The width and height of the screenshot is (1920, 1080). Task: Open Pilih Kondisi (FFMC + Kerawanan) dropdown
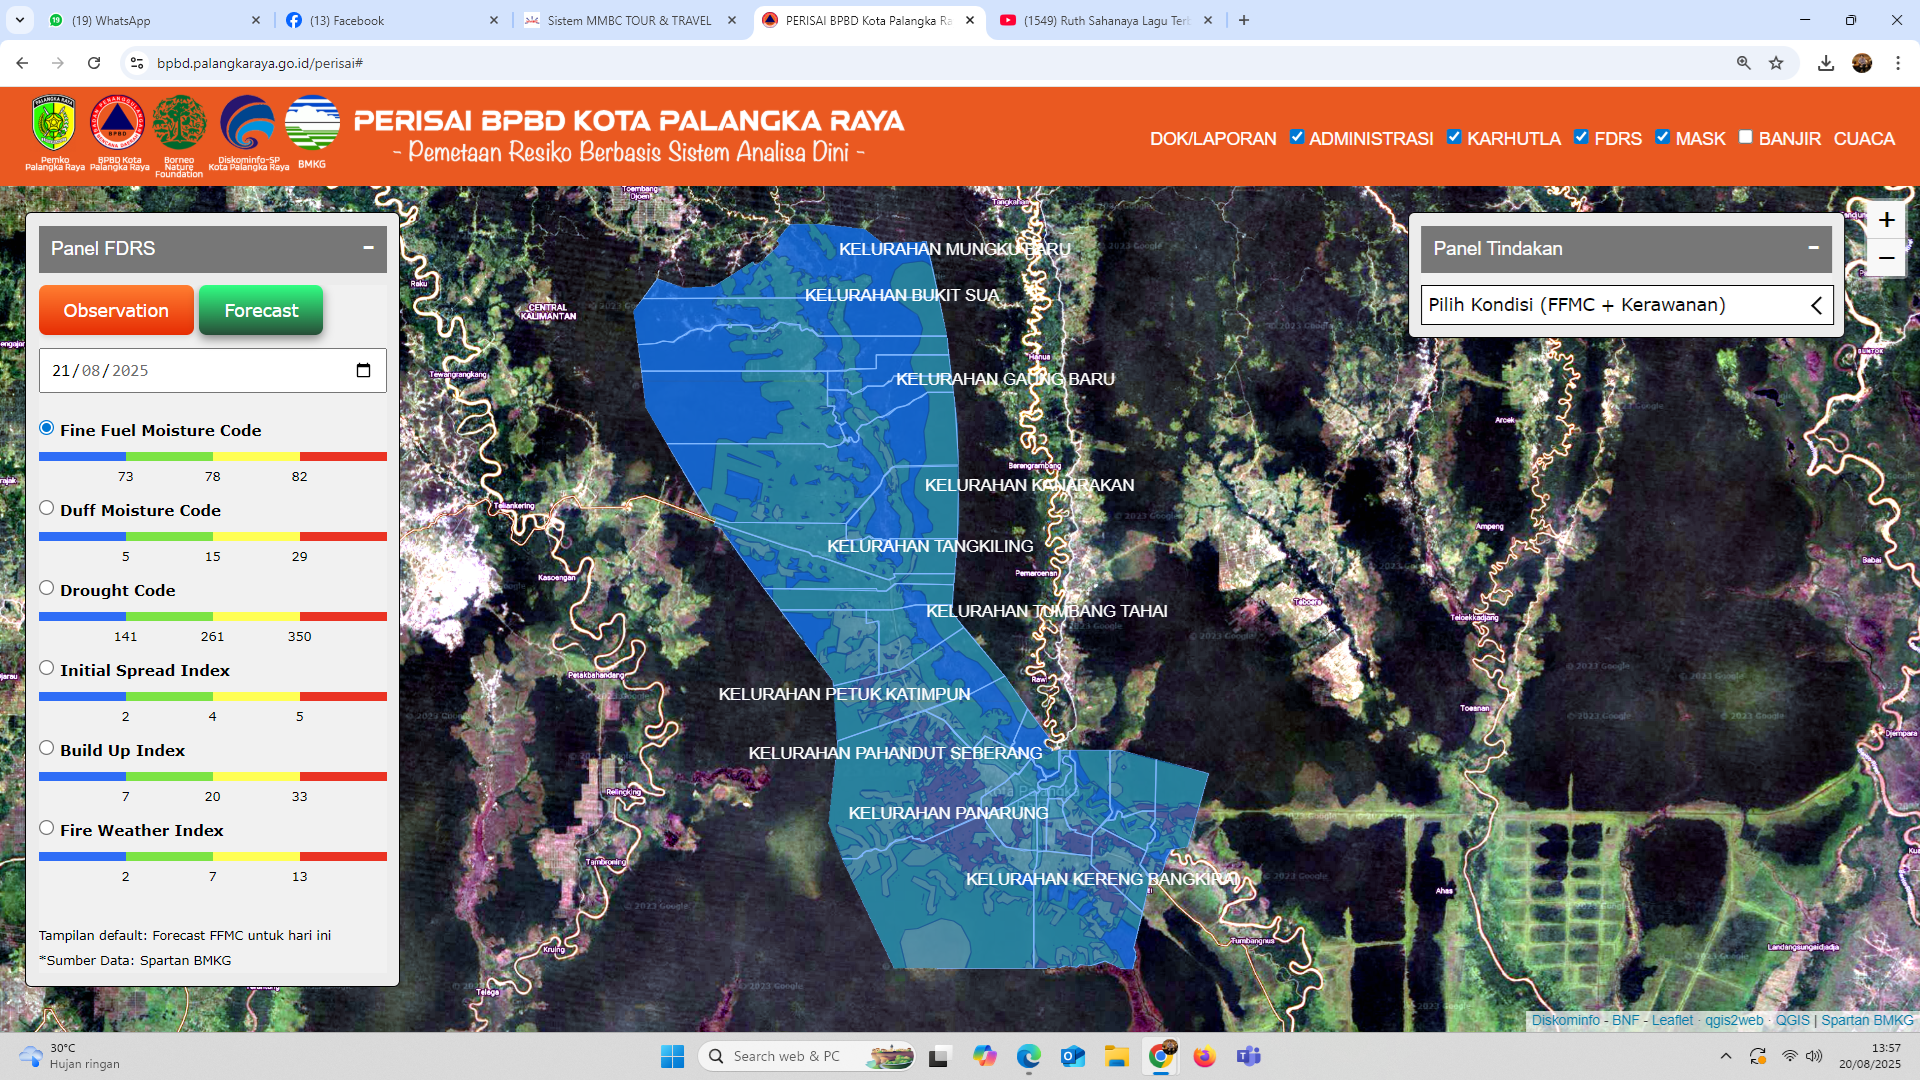tap(1626, 305)
